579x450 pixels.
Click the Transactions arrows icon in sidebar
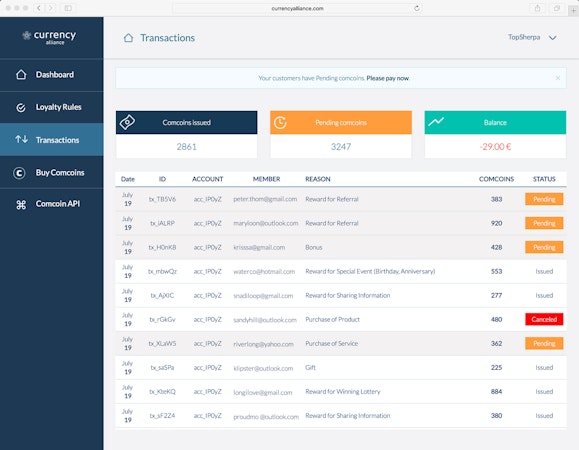[21, 140]
